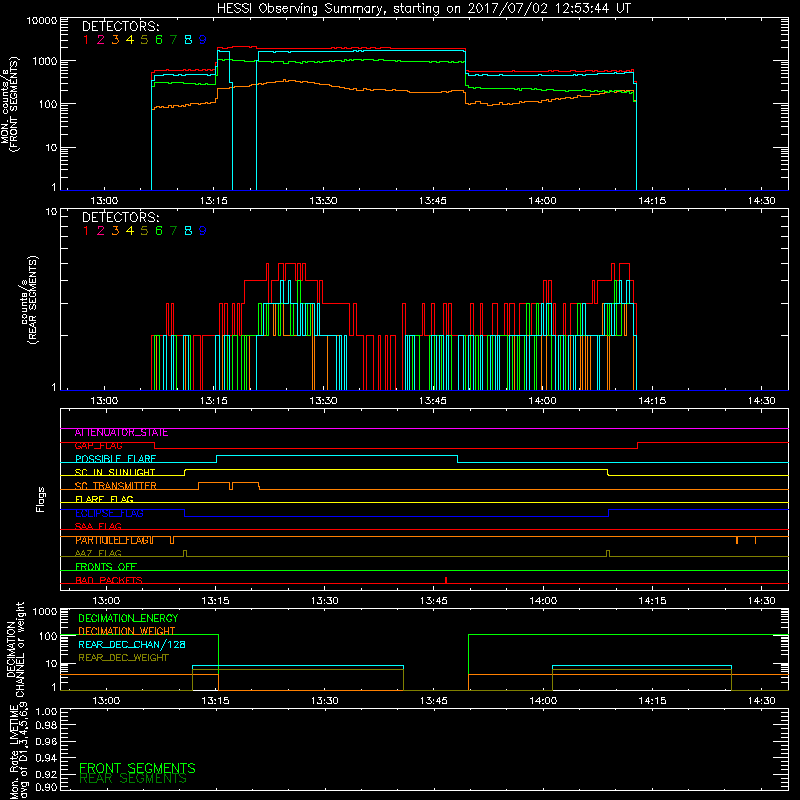Select olive detector 5 in rear segments legend
The width and height of the screenshot is (800, 800).
click(144, 231)
